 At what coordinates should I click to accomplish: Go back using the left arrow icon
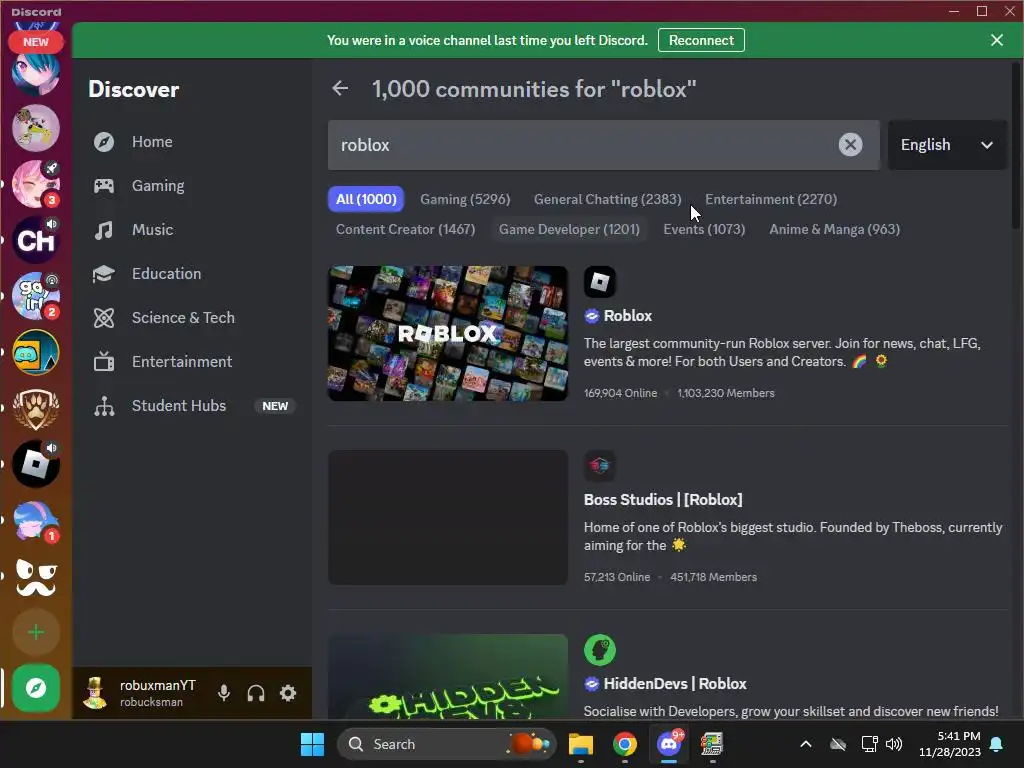340,88
